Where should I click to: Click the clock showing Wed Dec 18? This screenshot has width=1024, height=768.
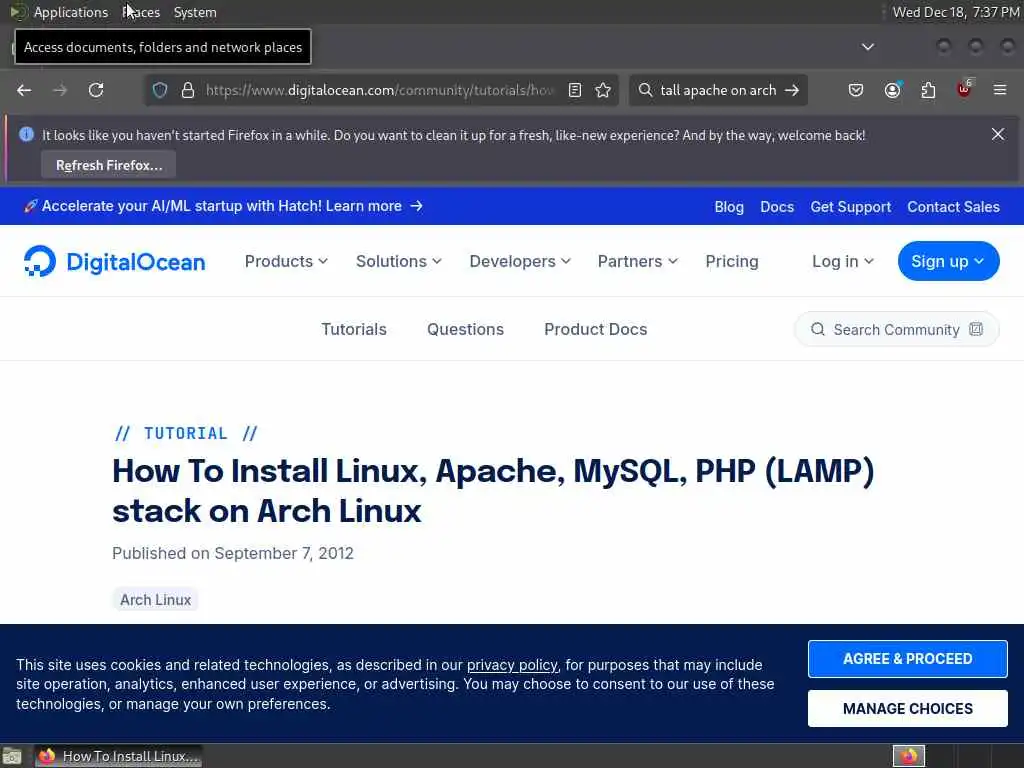pyautogui.click(x=955, y=12)
